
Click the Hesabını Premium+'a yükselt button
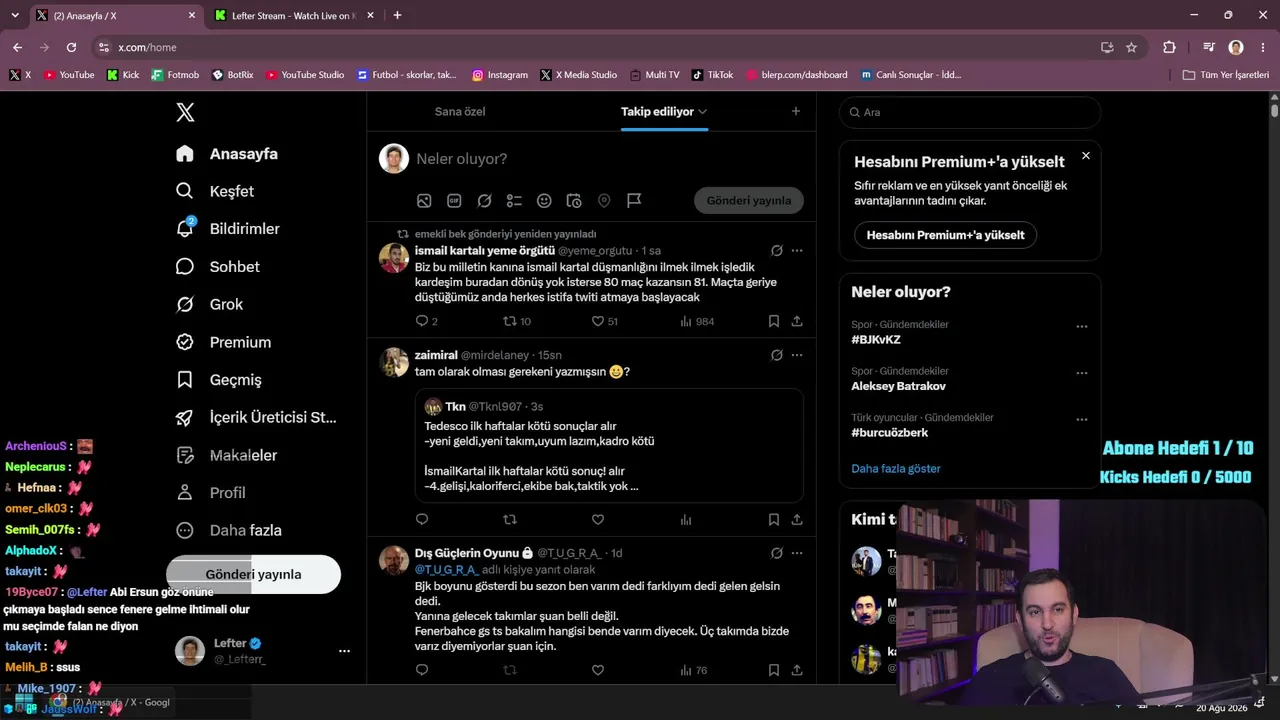tap(945, 235)
